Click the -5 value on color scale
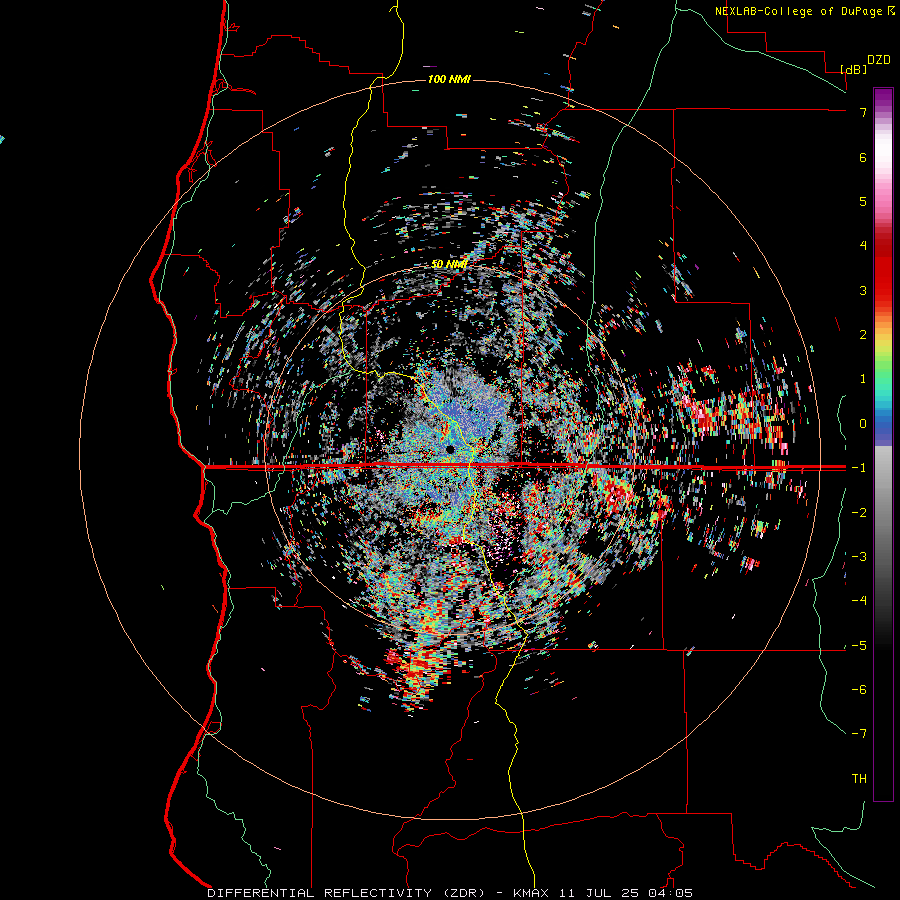 pos(859,646)
